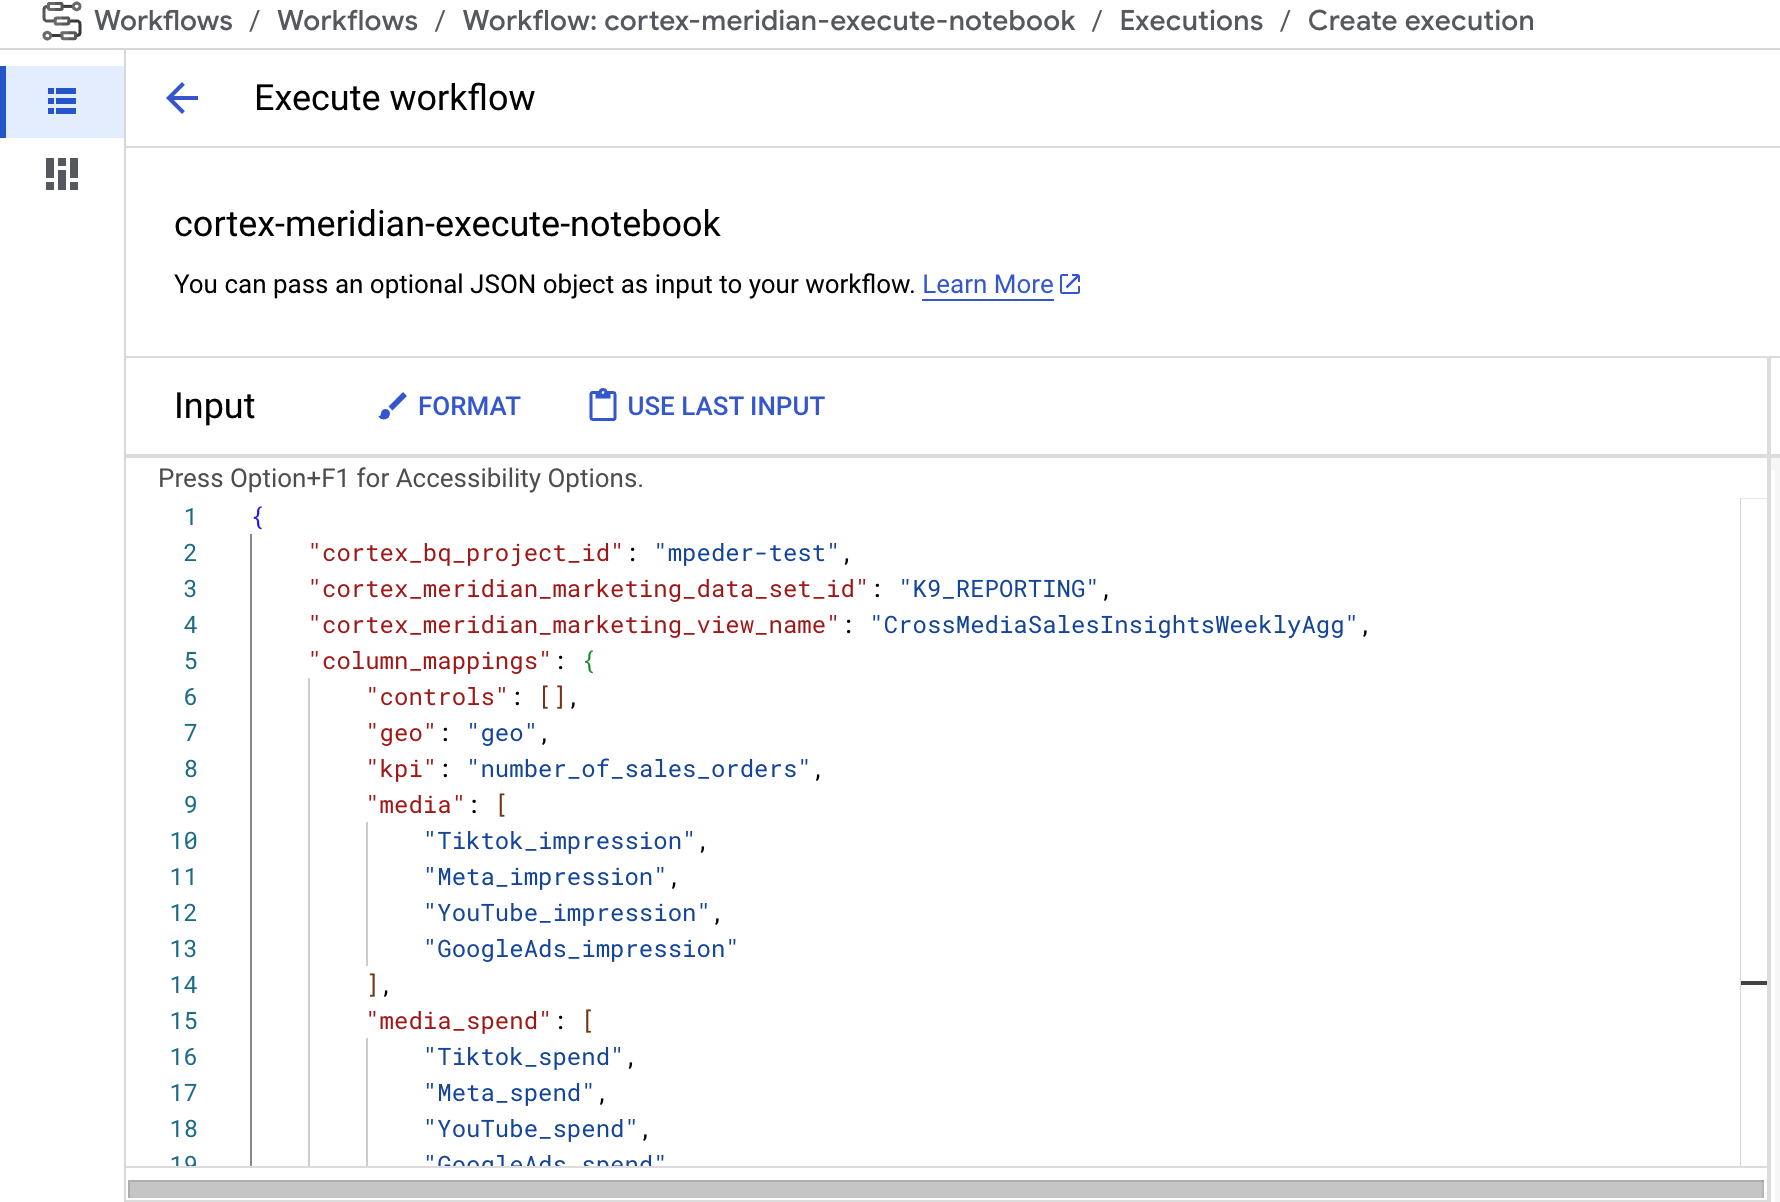Open the dashboard view icon in the sidebar
Screen dimensions: 1780x1202
[61, 174]
